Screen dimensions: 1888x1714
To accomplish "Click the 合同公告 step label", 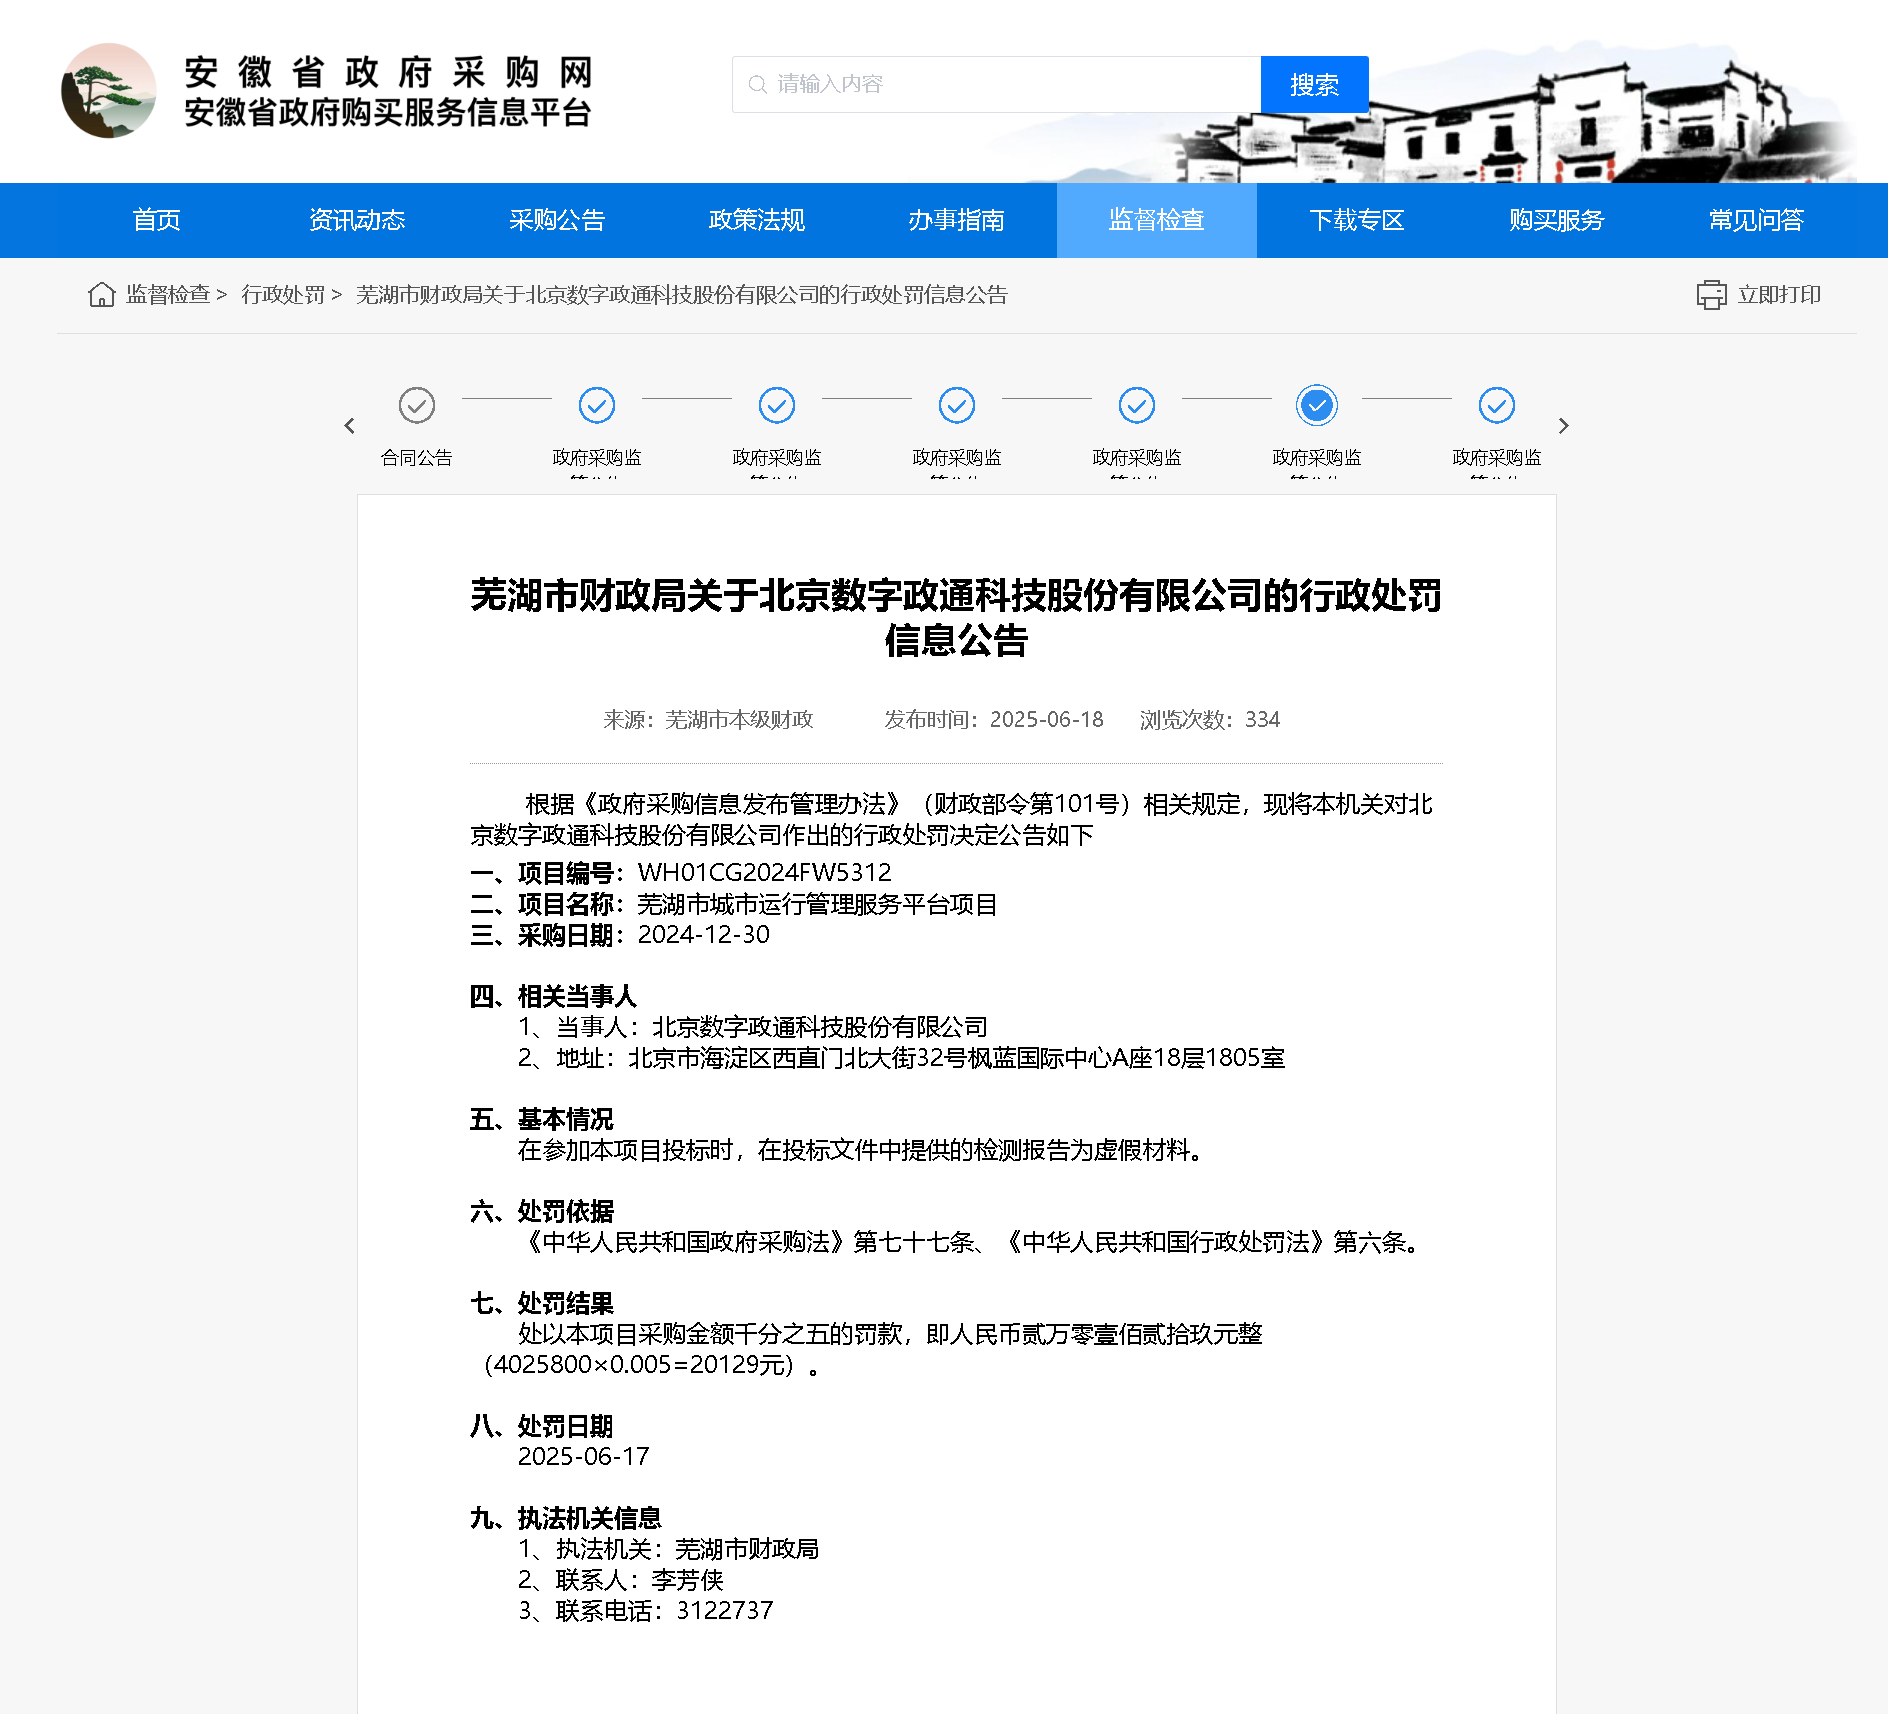I will [417, 458].
